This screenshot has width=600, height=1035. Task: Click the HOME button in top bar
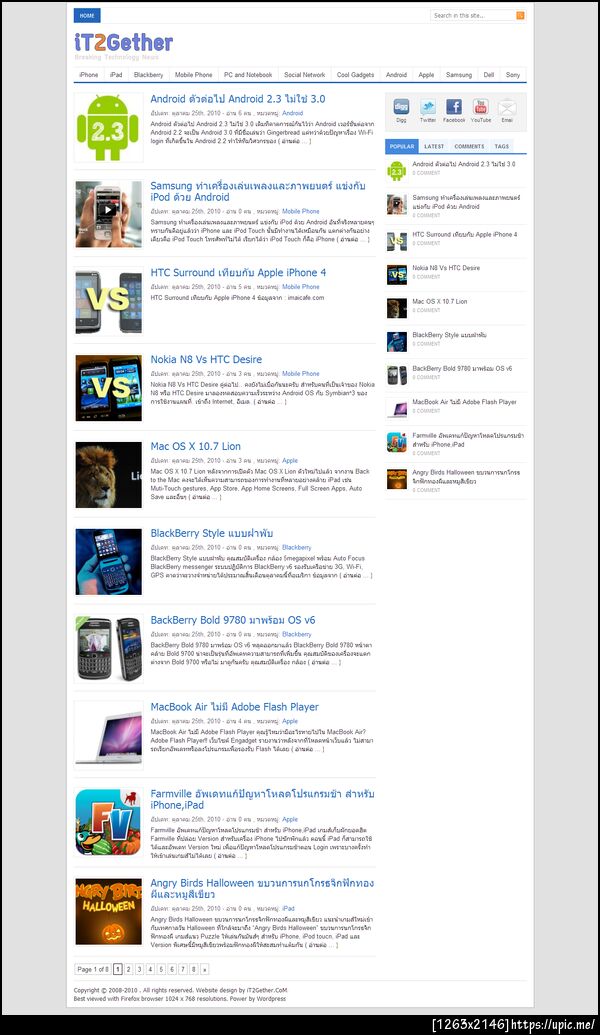[87, 15]
